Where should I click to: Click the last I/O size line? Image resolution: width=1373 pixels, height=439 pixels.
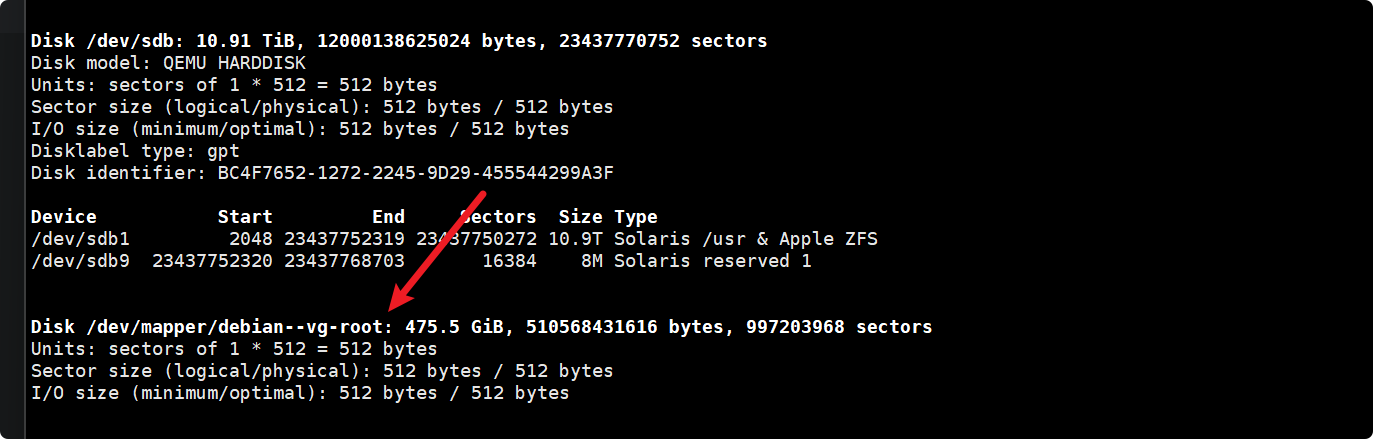click(300, 393)
